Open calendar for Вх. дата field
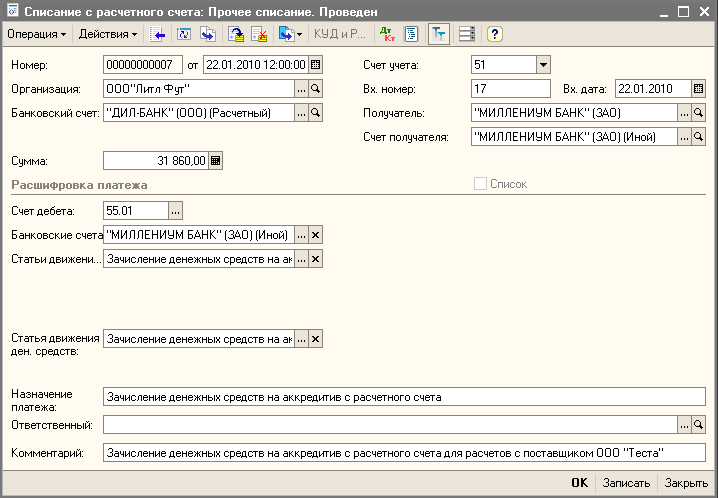The width and height of the screenshot is (718, 498). pyautogui.click(x=699, y=88)
